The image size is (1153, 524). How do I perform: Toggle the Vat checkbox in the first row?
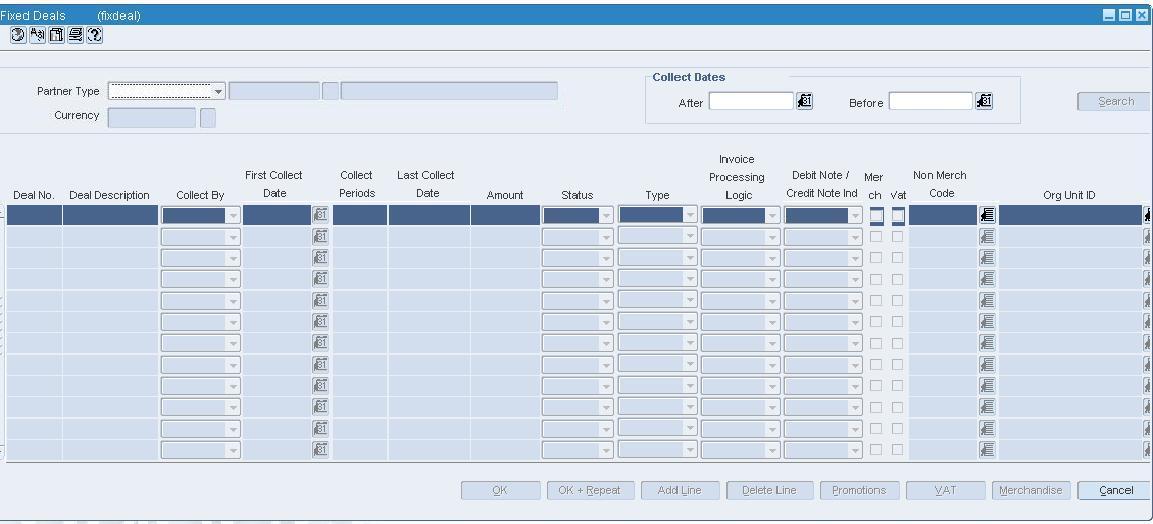pos(898,215)
